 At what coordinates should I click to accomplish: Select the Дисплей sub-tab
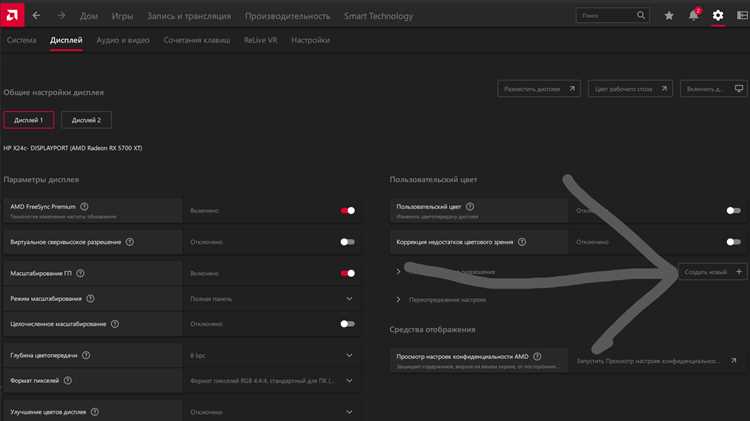[66, 41]
